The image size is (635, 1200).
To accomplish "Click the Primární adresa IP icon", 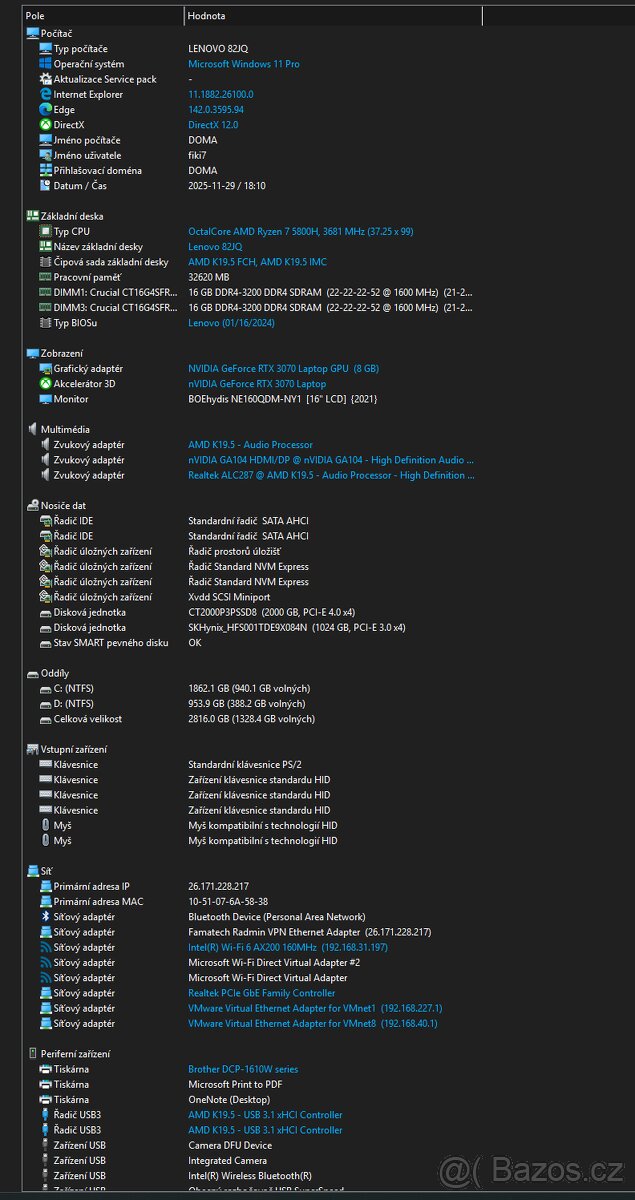I will click(x=45, y=887).
